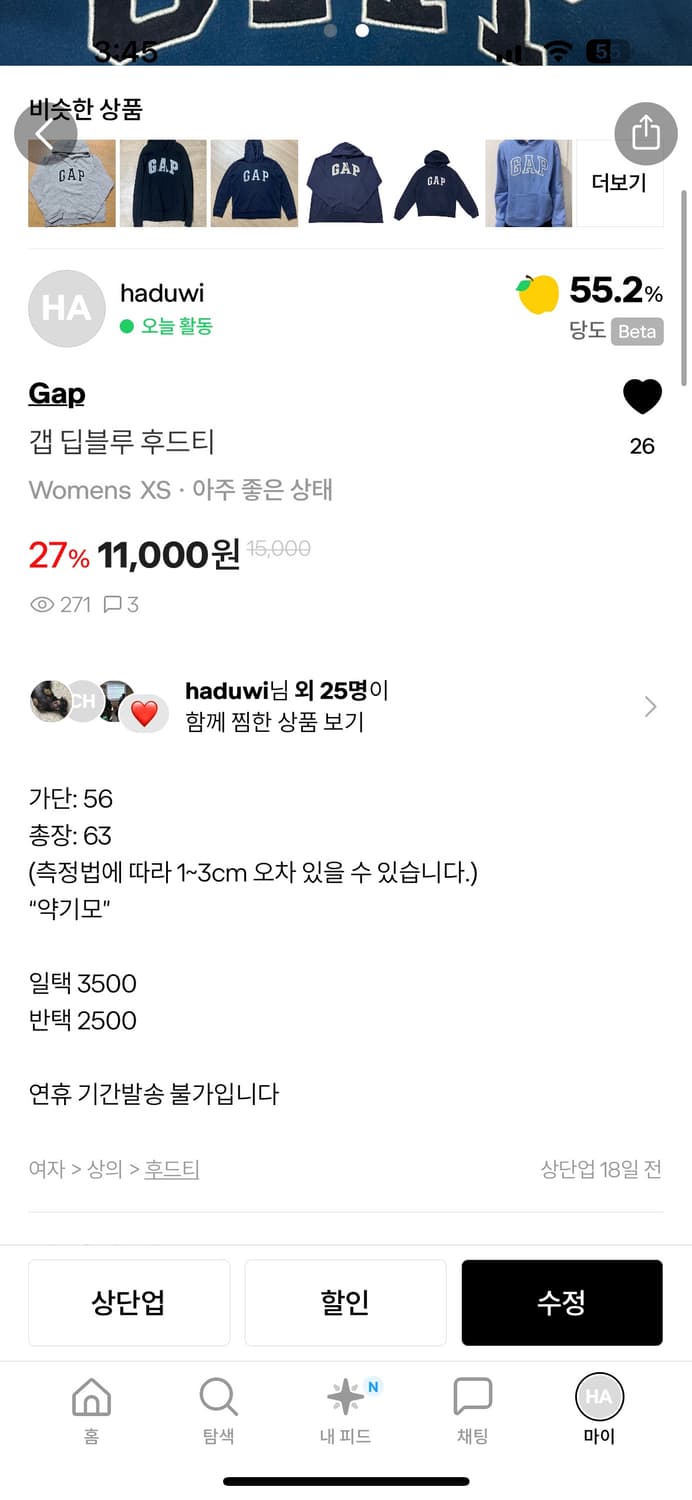The height and width of the screenshot is (1500, 692).
Task: Open the Gap brand link
Action: pyautogui.click(x=57, y=394)
